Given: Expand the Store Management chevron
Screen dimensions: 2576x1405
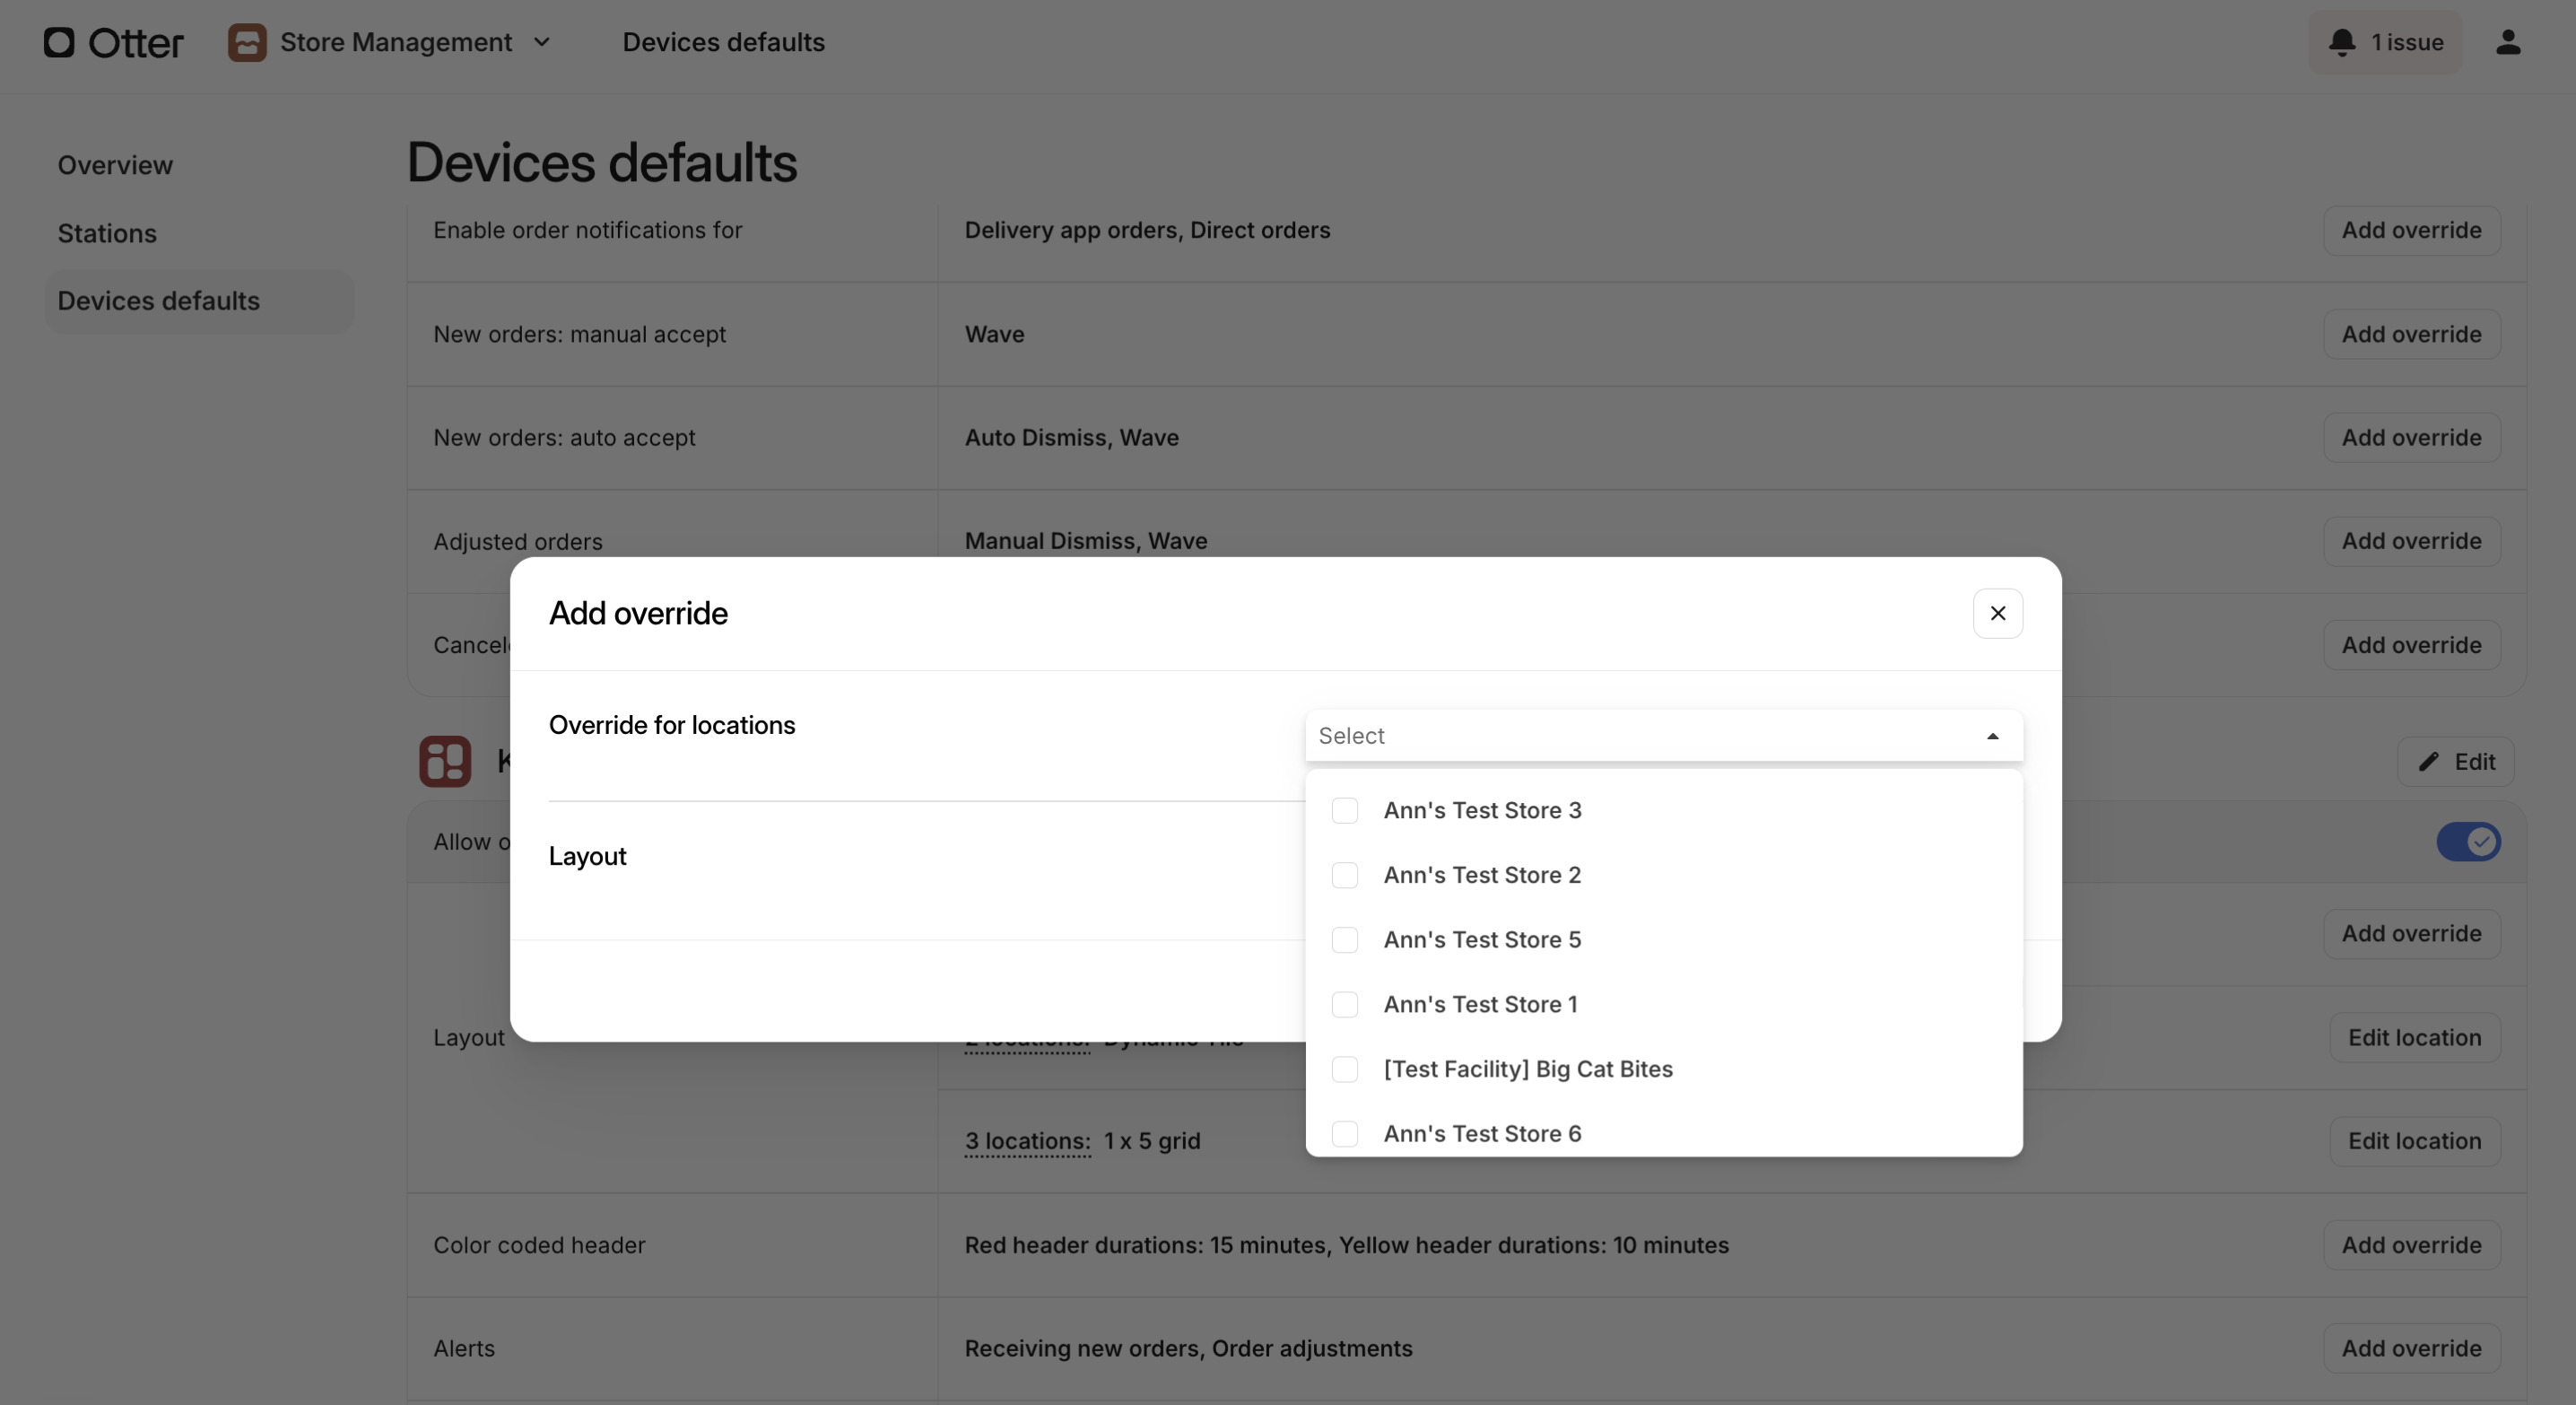Looking at the screenshot, I should point(542,42).
